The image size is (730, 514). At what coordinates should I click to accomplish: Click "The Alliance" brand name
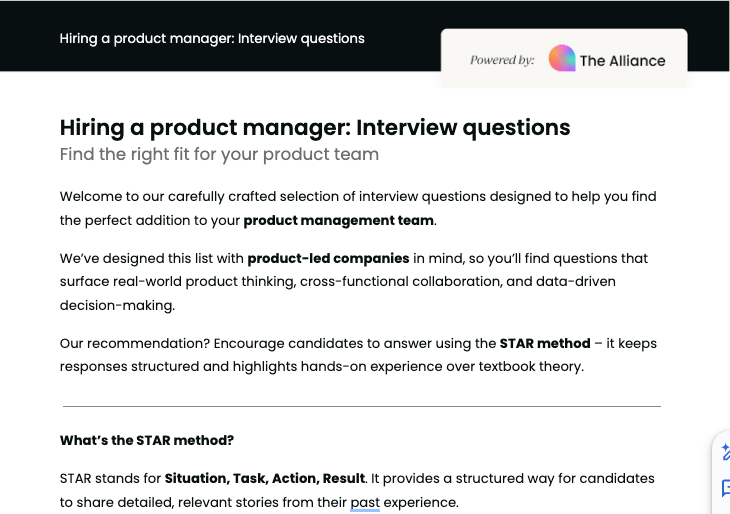[622, 60]
